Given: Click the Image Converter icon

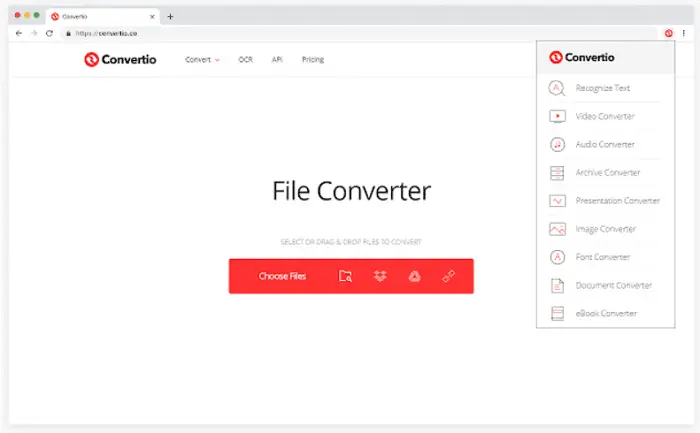Looking at the screenshot, I should pos(557,229).
